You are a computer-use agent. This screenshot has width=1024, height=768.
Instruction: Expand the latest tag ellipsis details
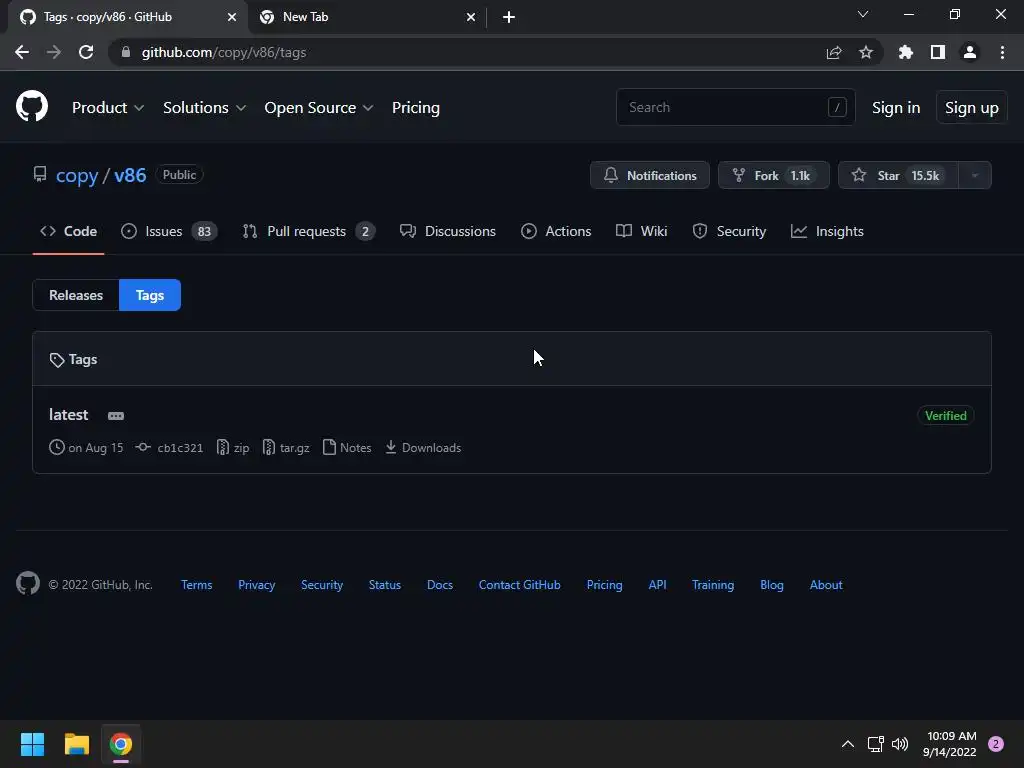(x=116, y=416)
